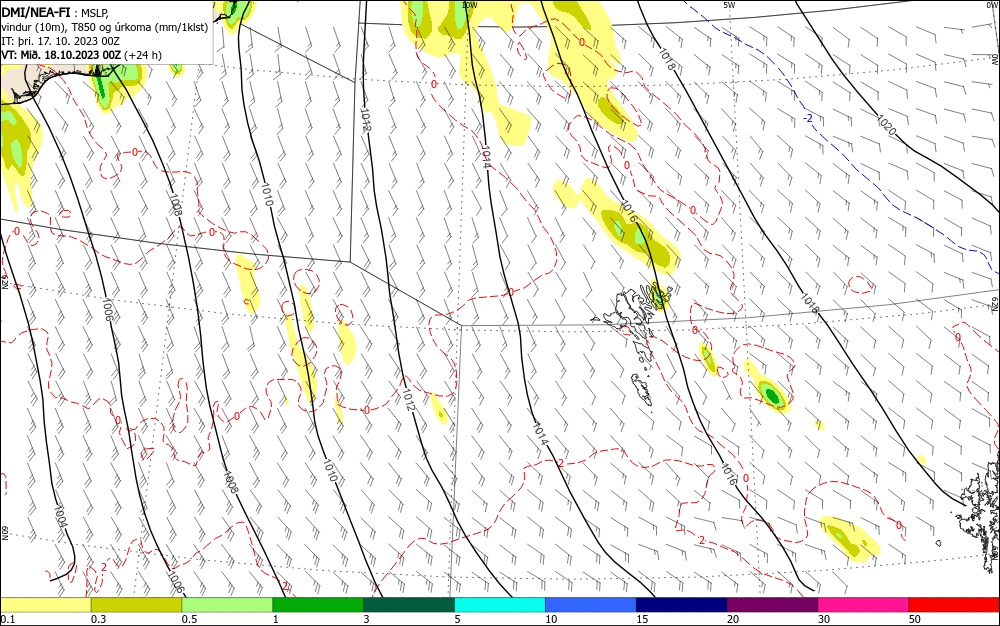Click the '10W' longitude label

pos(469,5)
